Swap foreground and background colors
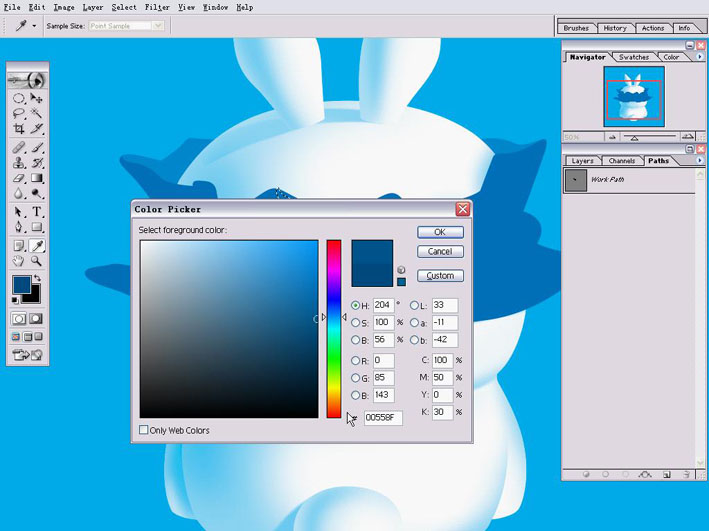Image resolution: width=709 pixels, height=531 pixels. tap(37, 278)
